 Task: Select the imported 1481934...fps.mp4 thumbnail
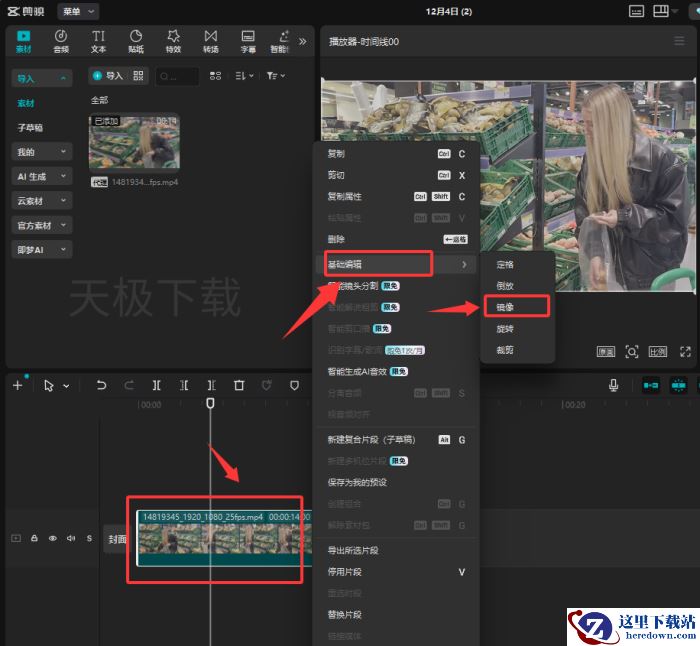(x=134, y=142)
